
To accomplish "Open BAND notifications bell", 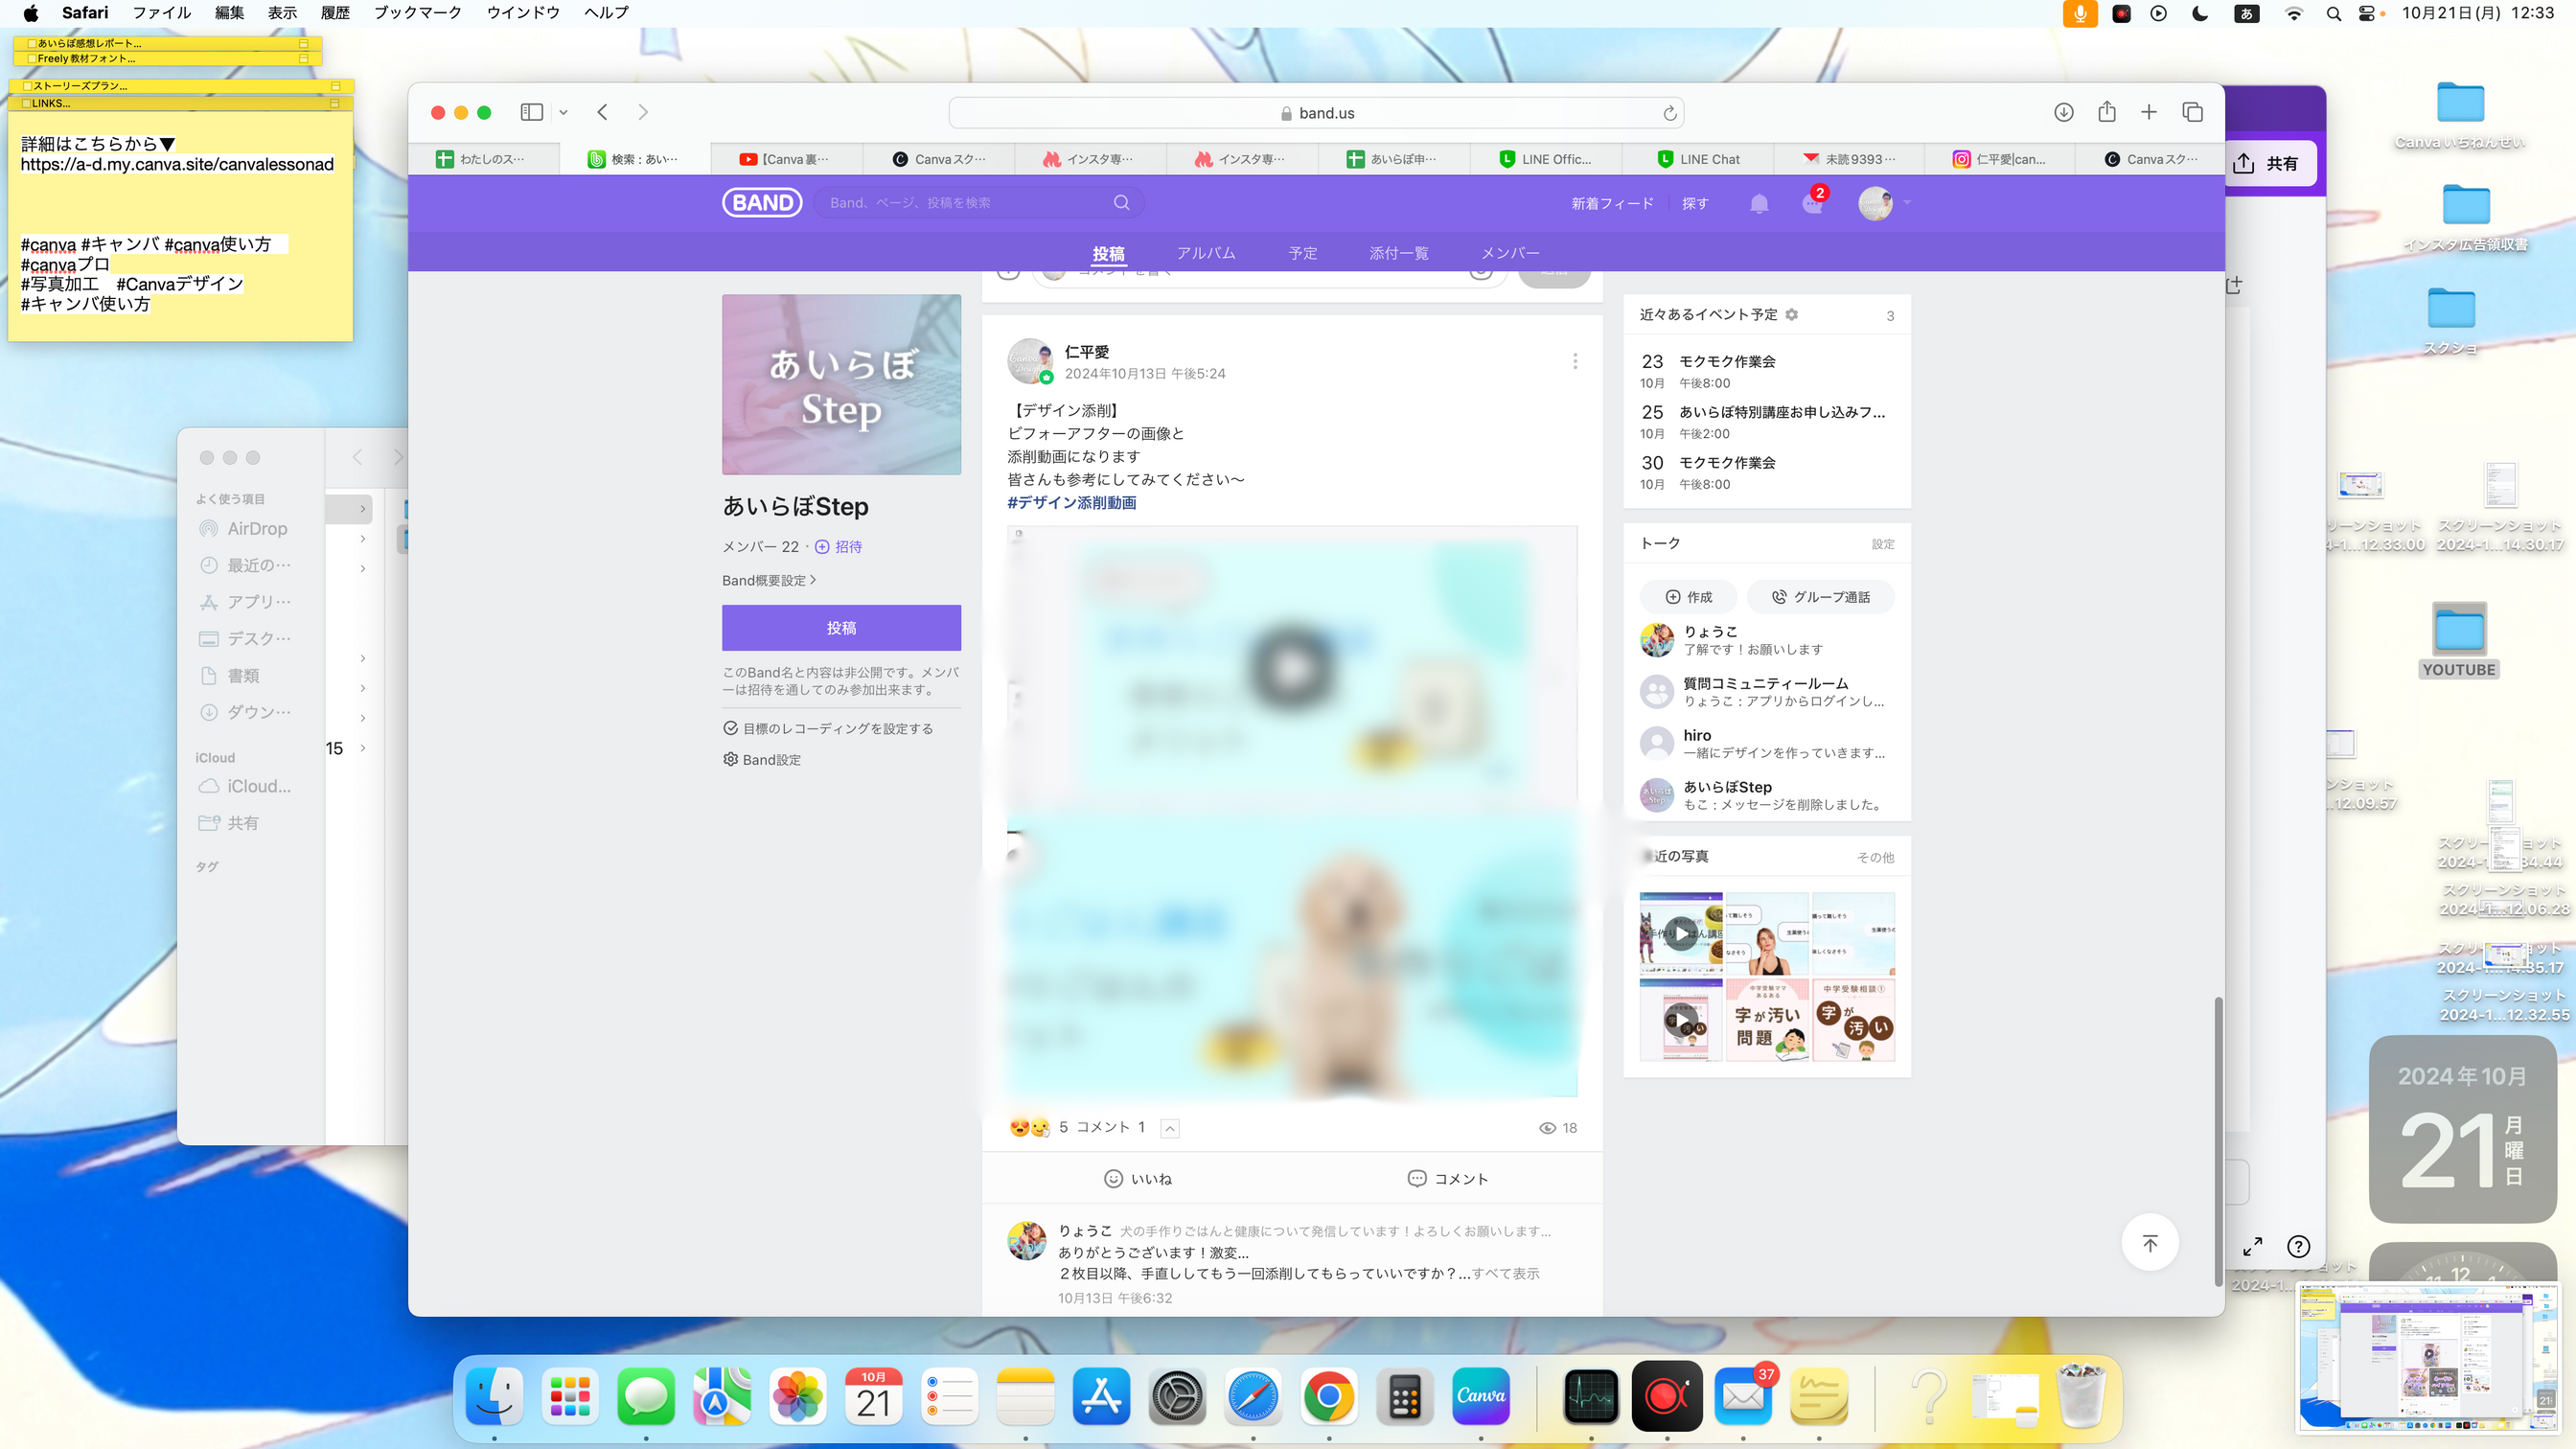I will 1759,204.
